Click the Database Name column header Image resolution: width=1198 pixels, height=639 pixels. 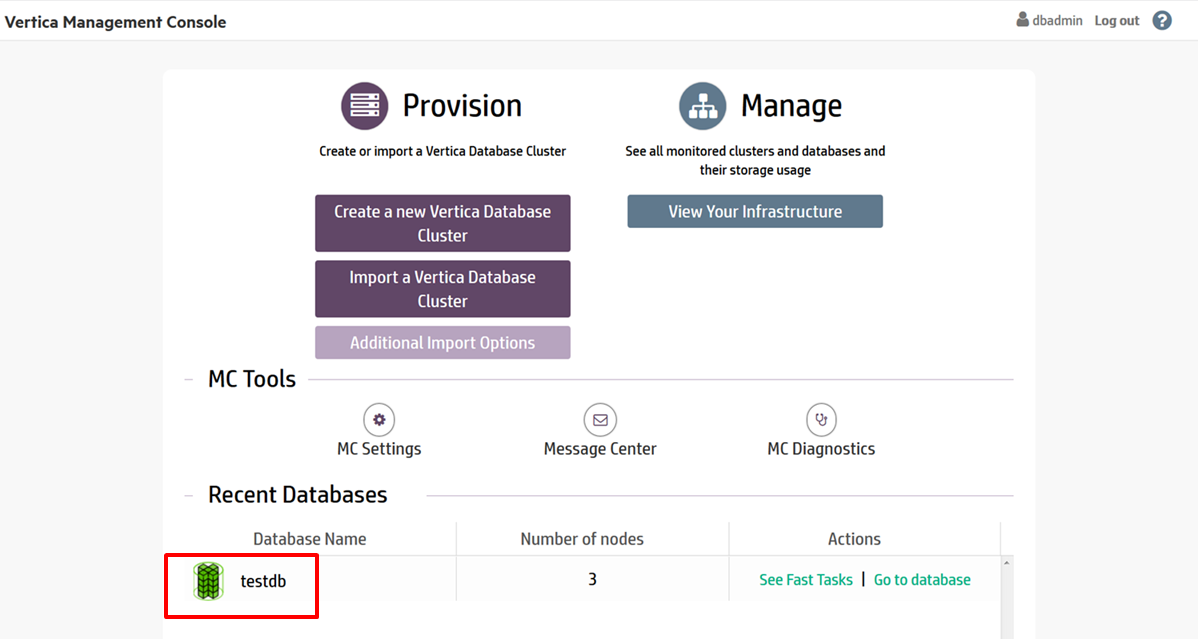click(x=309, y=539)
